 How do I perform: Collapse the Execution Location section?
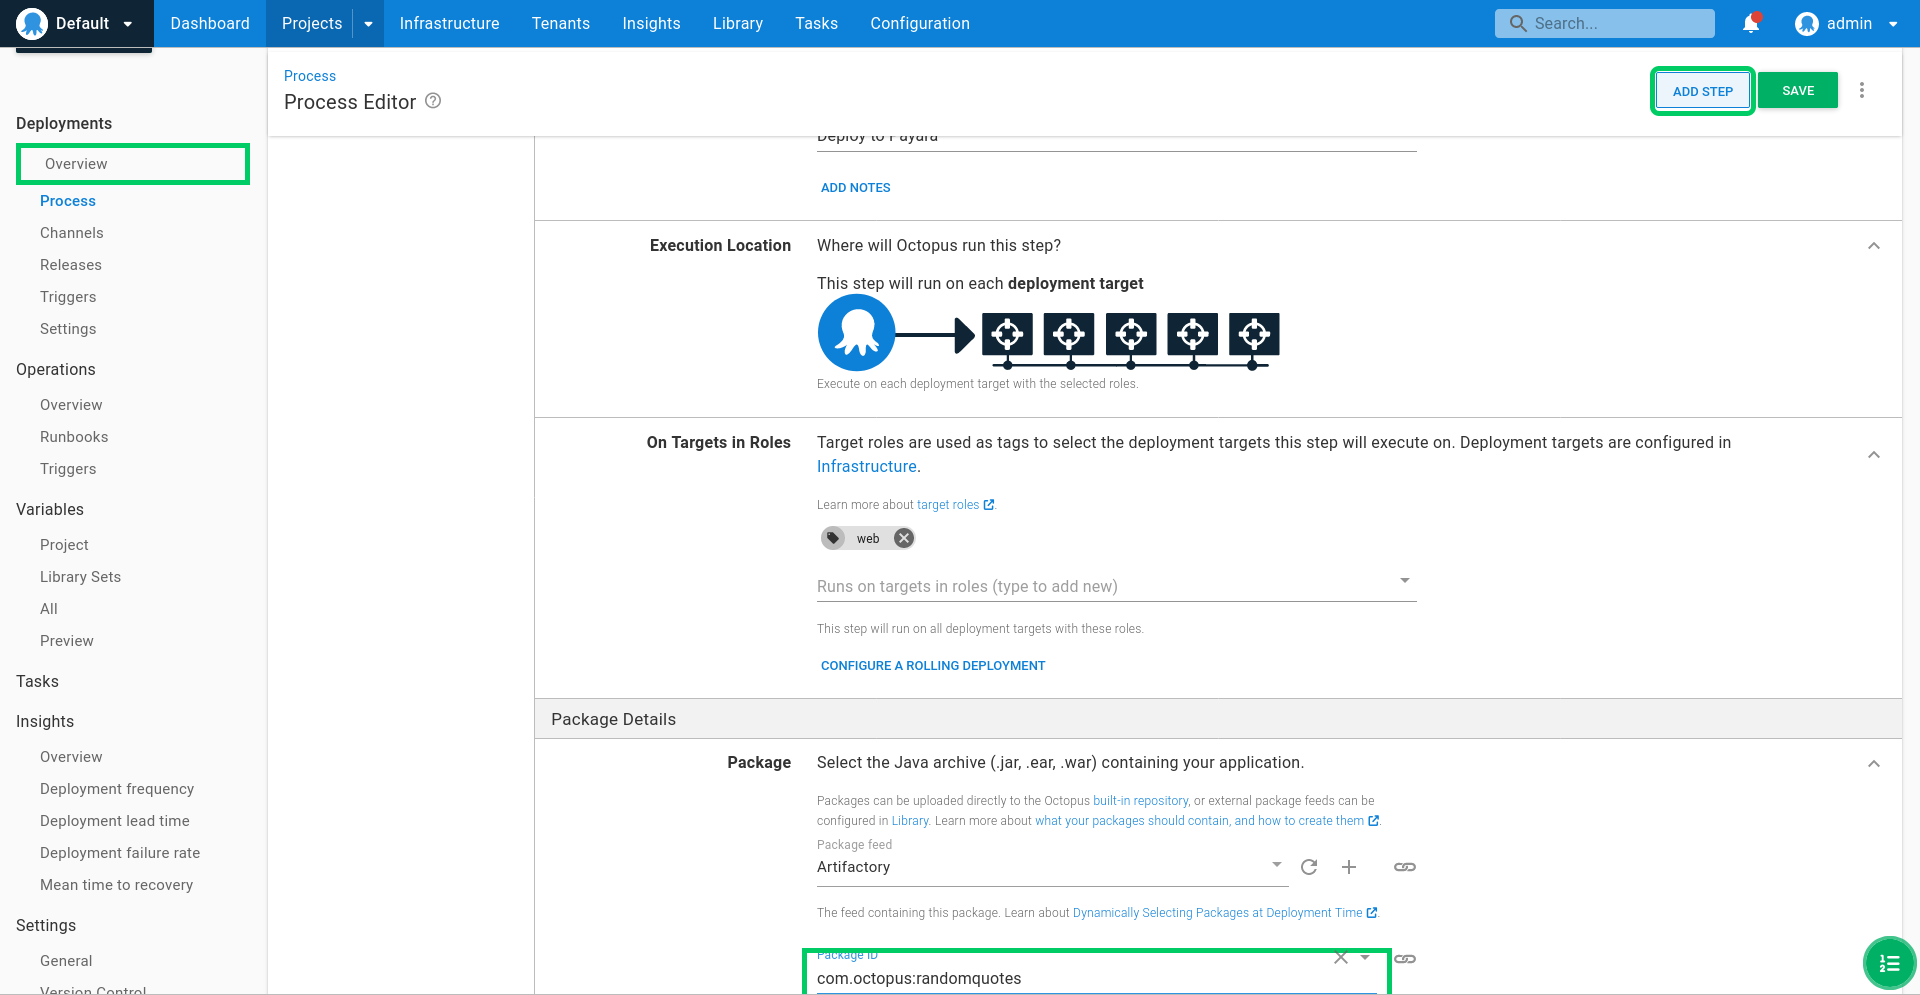point(1874,246)
